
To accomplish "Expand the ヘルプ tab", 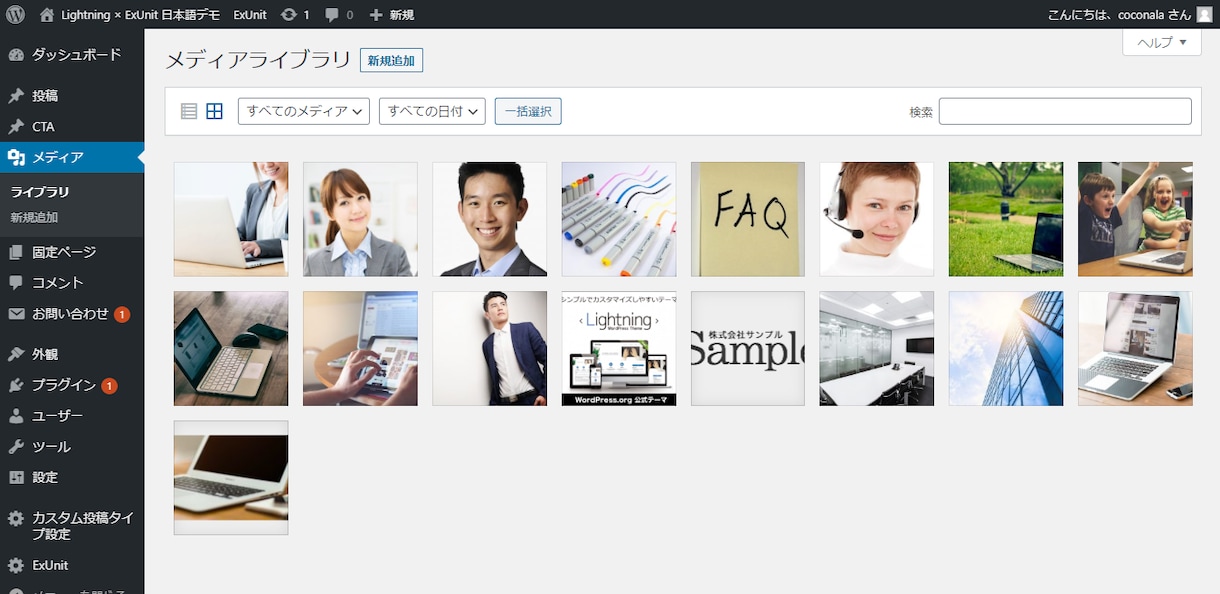I will pos(1162,42).
